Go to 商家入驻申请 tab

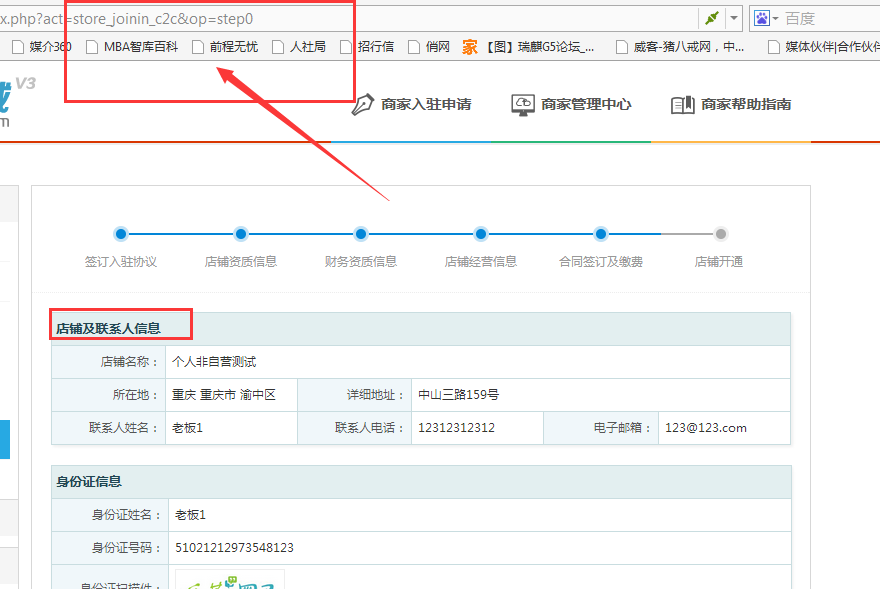(426, 104)
